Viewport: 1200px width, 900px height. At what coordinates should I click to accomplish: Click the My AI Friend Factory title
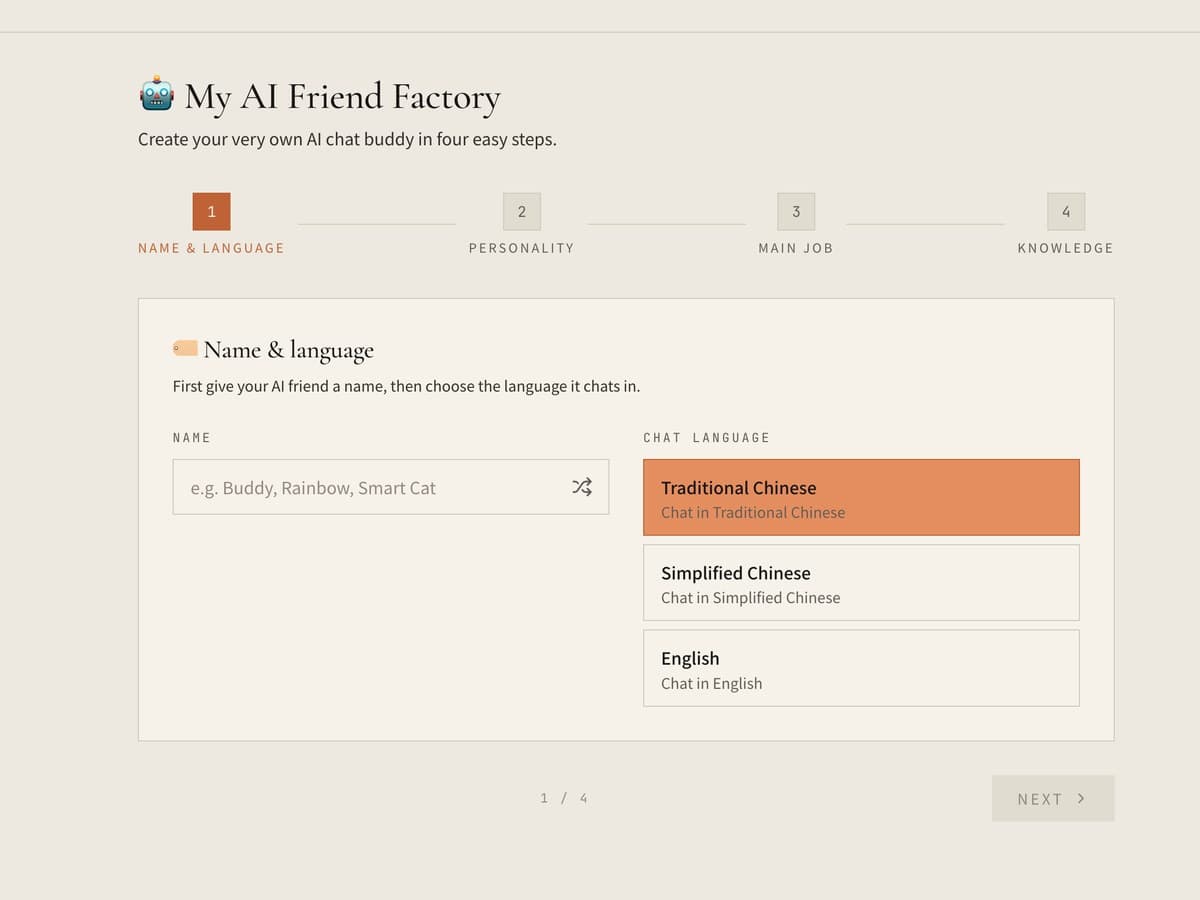(342, 97)
